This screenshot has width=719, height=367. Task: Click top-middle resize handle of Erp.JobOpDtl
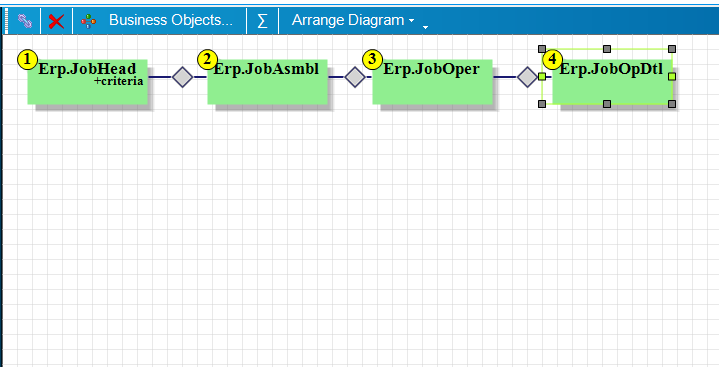tap(607, 49)
